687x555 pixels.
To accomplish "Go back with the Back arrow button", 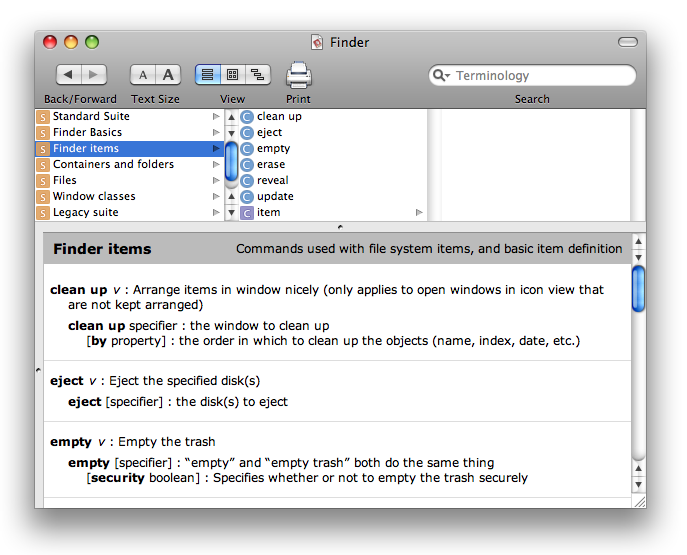I will [x=68, y=74].
